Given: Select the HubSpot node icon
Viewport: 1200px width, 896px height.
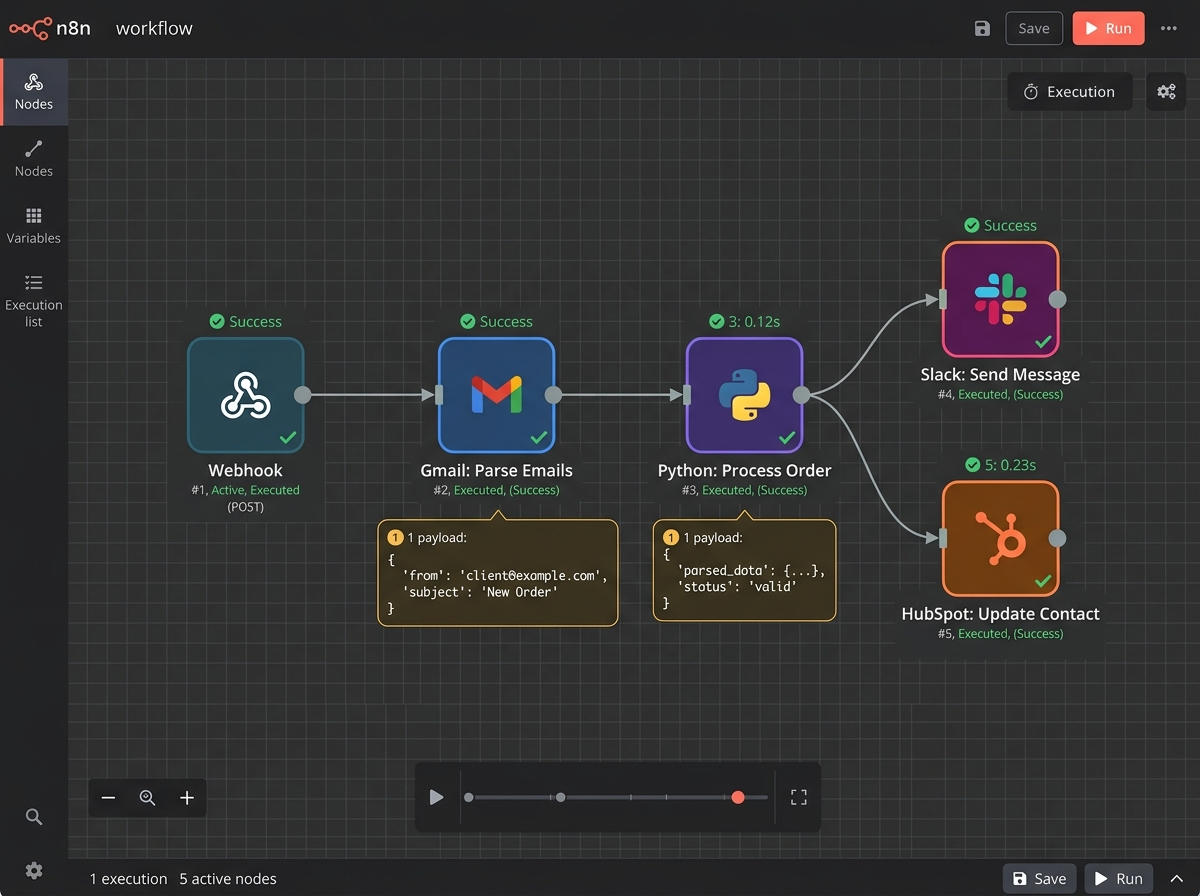Looking at the screenshot, I should 1000,538.
